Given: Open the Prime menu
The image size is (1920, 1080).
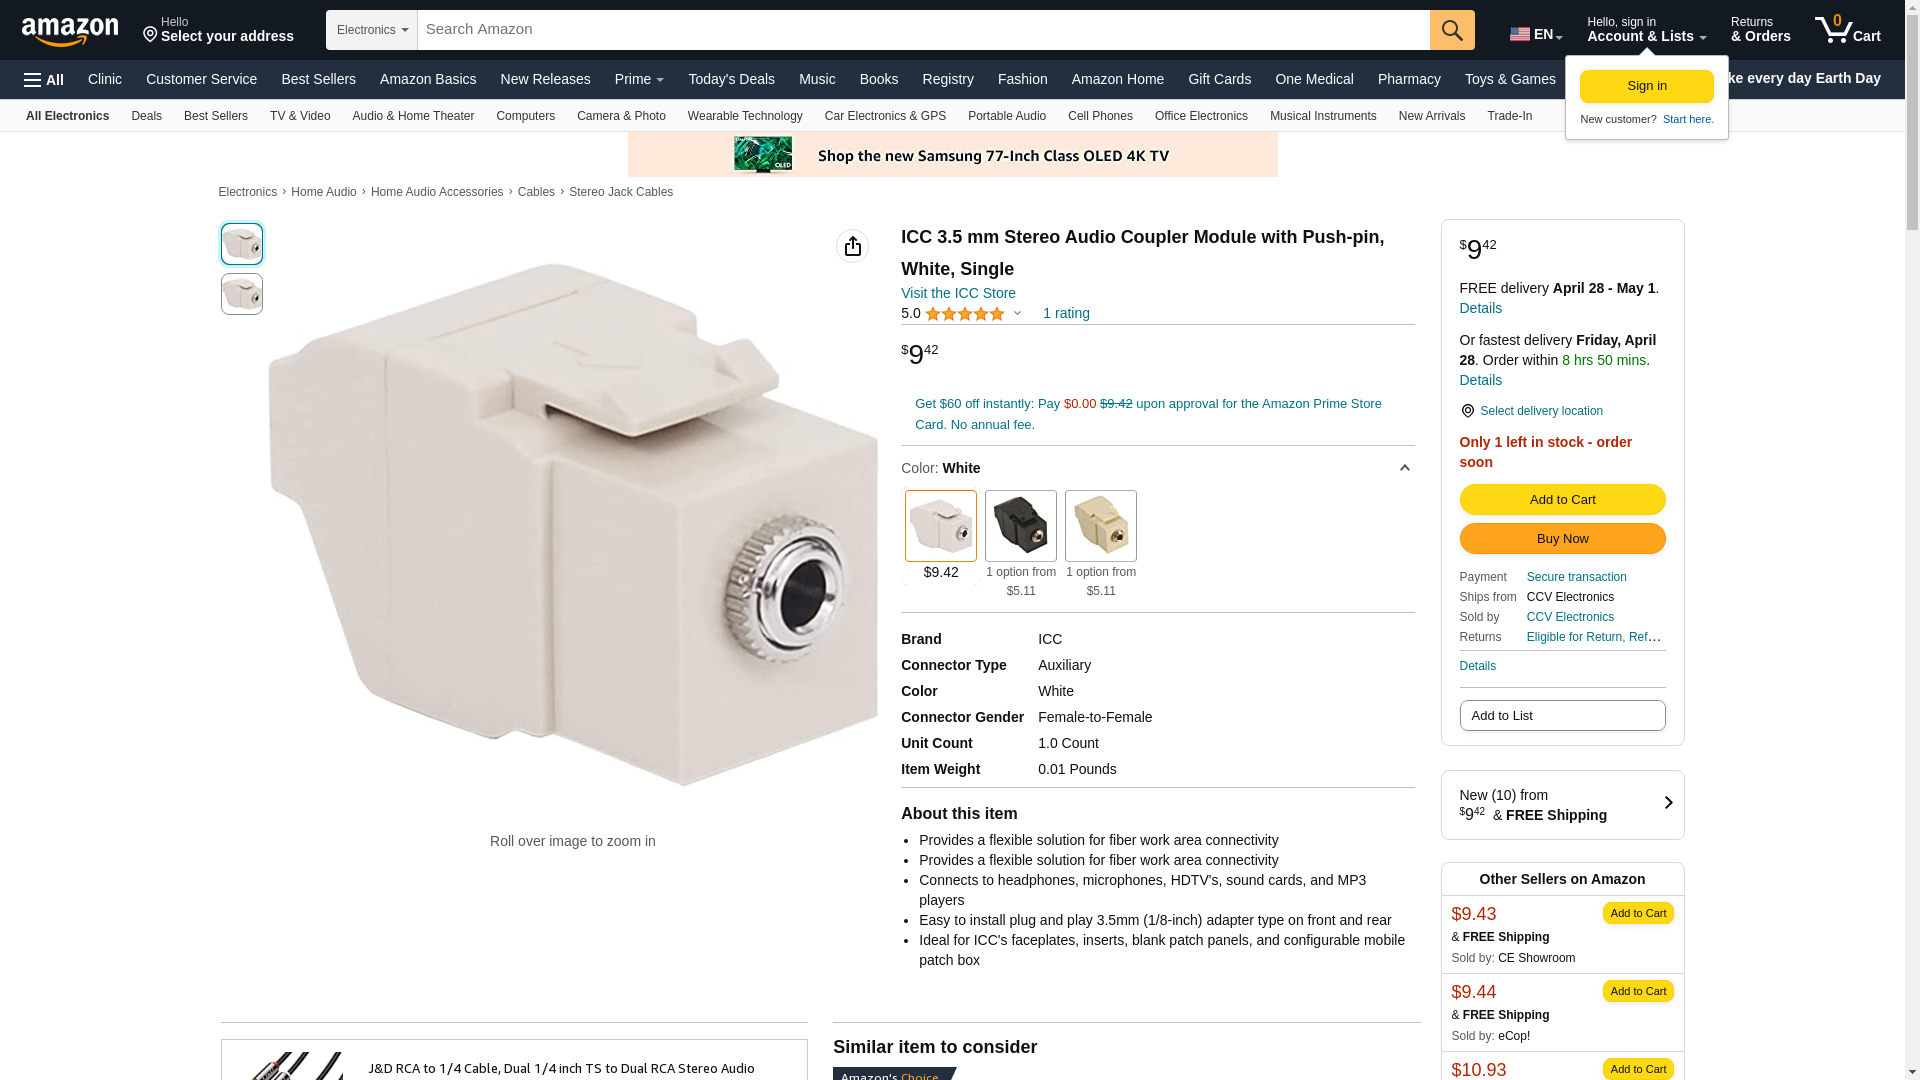Looking at the screenshot, I should (639, 79).
